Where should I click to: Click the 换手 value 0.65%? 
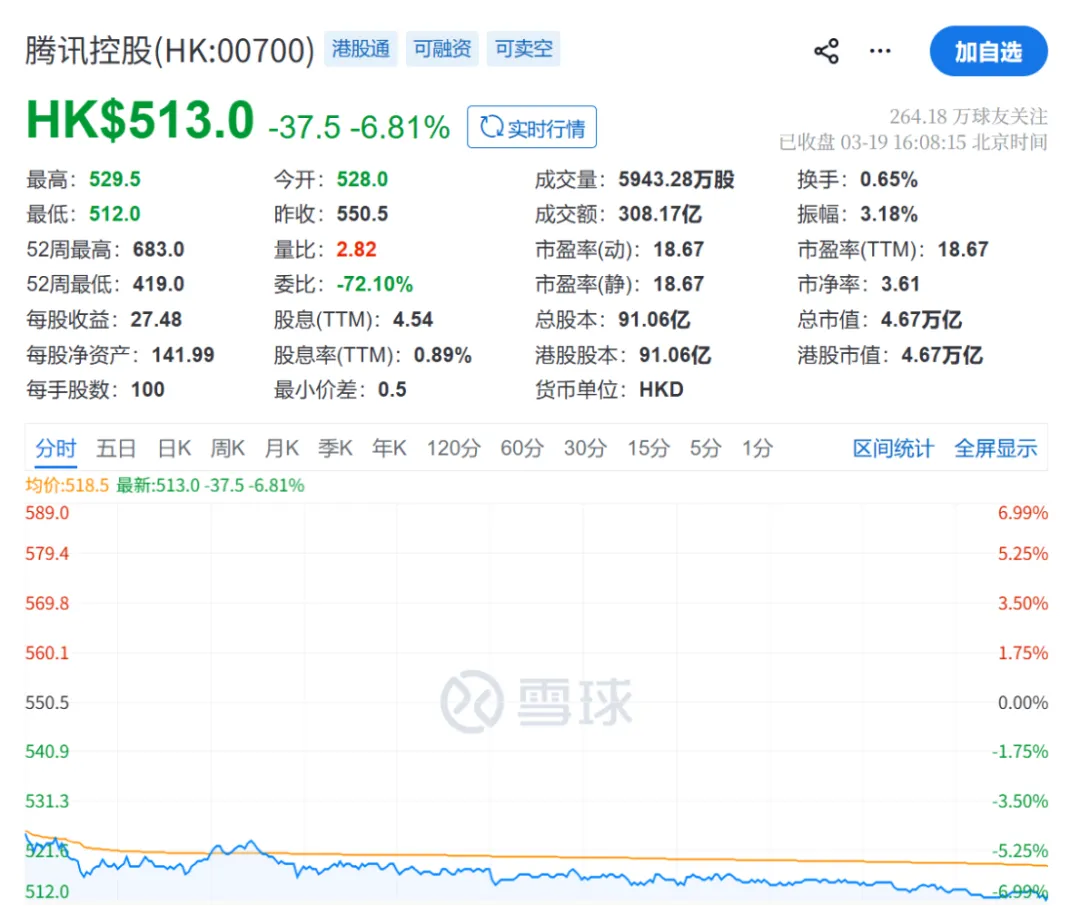[889, 179]
